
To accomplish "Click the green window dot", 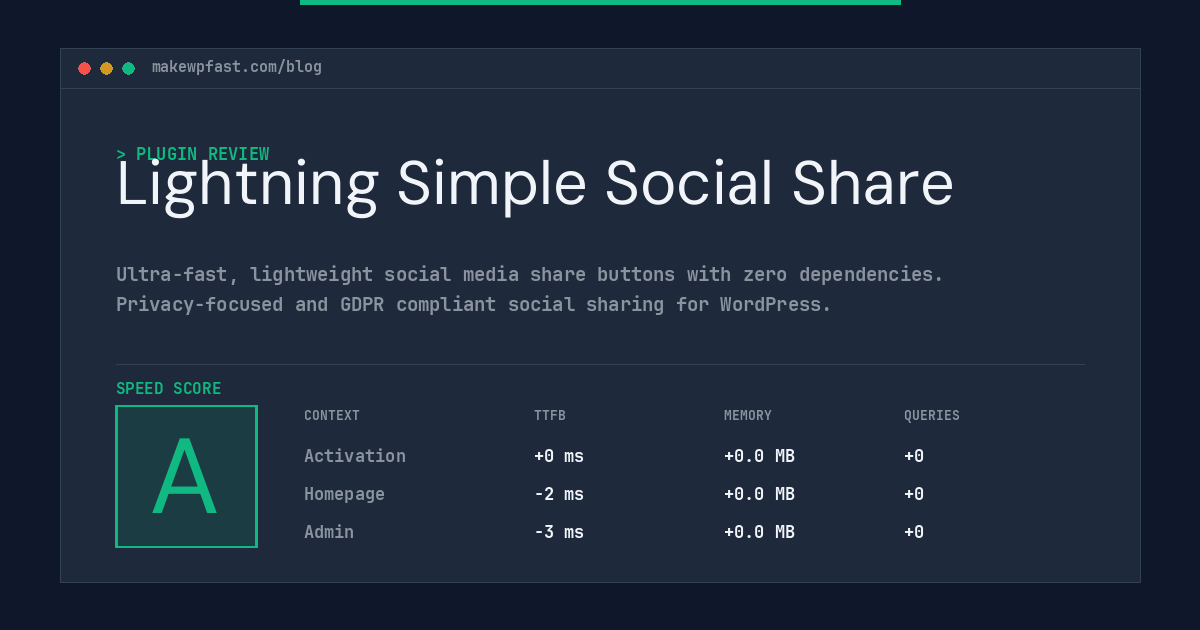I will pos(128,68).
